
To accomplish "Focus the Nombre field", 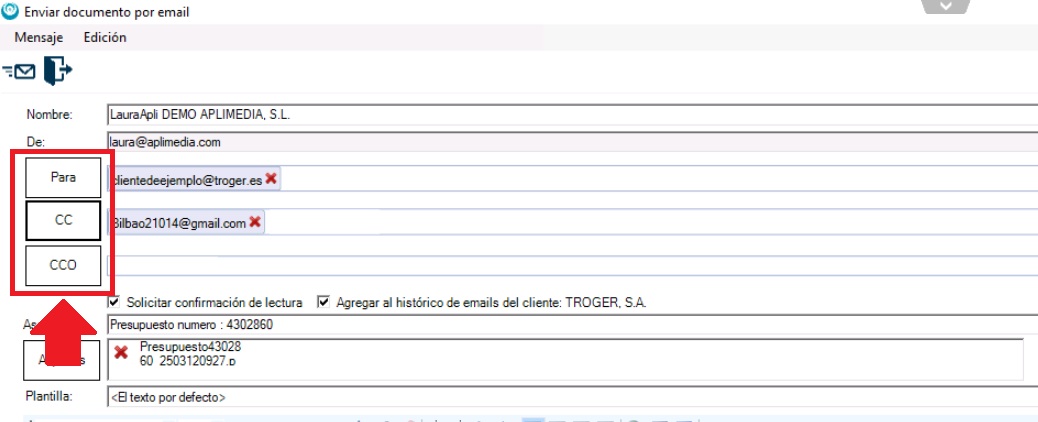I will (x=570, y=114).
